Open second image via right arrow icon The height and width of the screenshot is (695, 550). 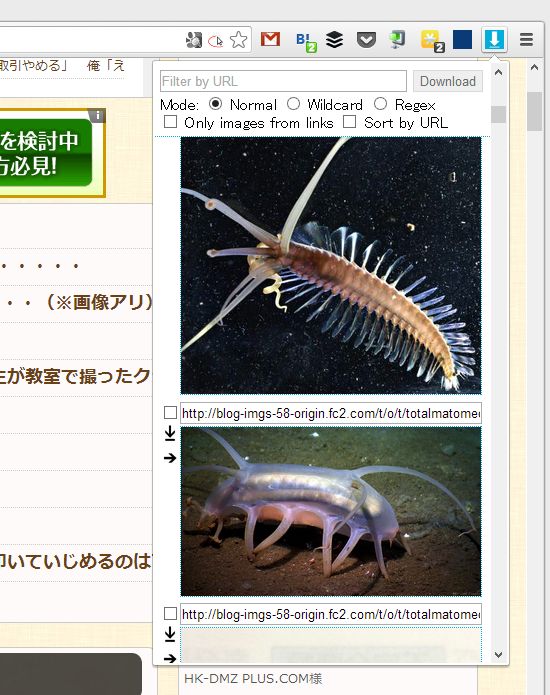click(170, 458)
